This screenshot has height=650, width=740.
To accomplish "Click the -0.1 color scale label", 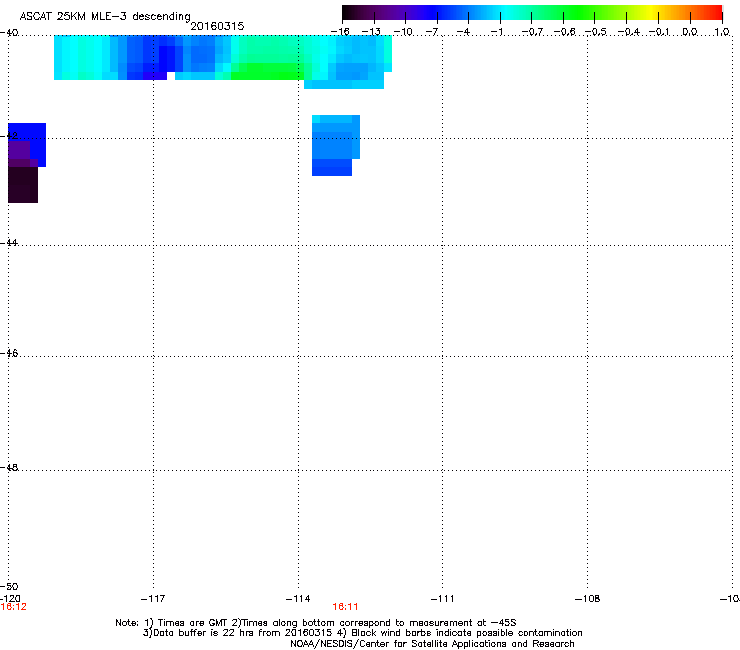I will coord(659,32).
